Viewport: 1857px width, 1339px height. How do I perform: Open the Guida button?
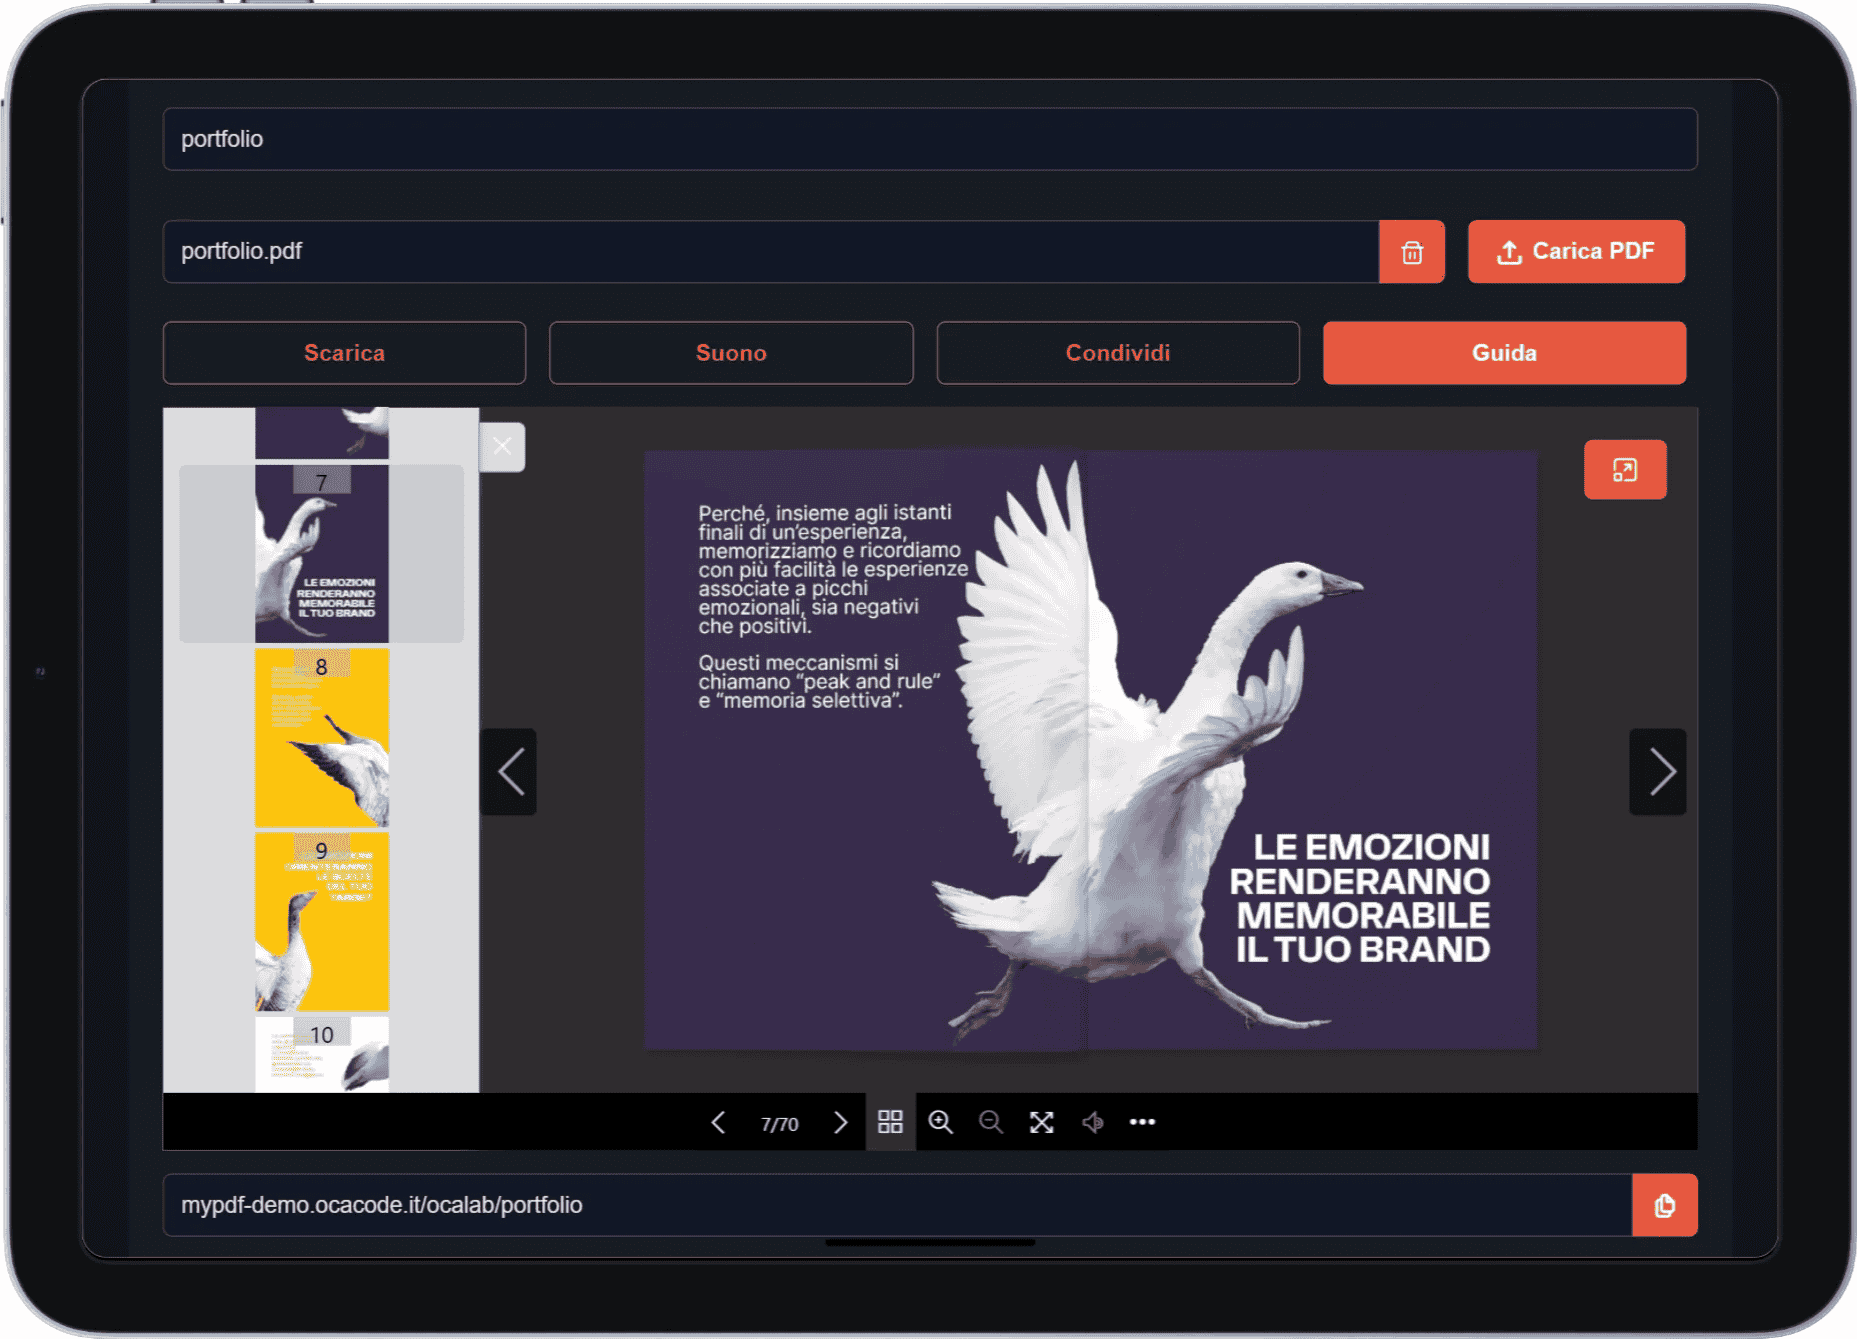(1504, 353)
